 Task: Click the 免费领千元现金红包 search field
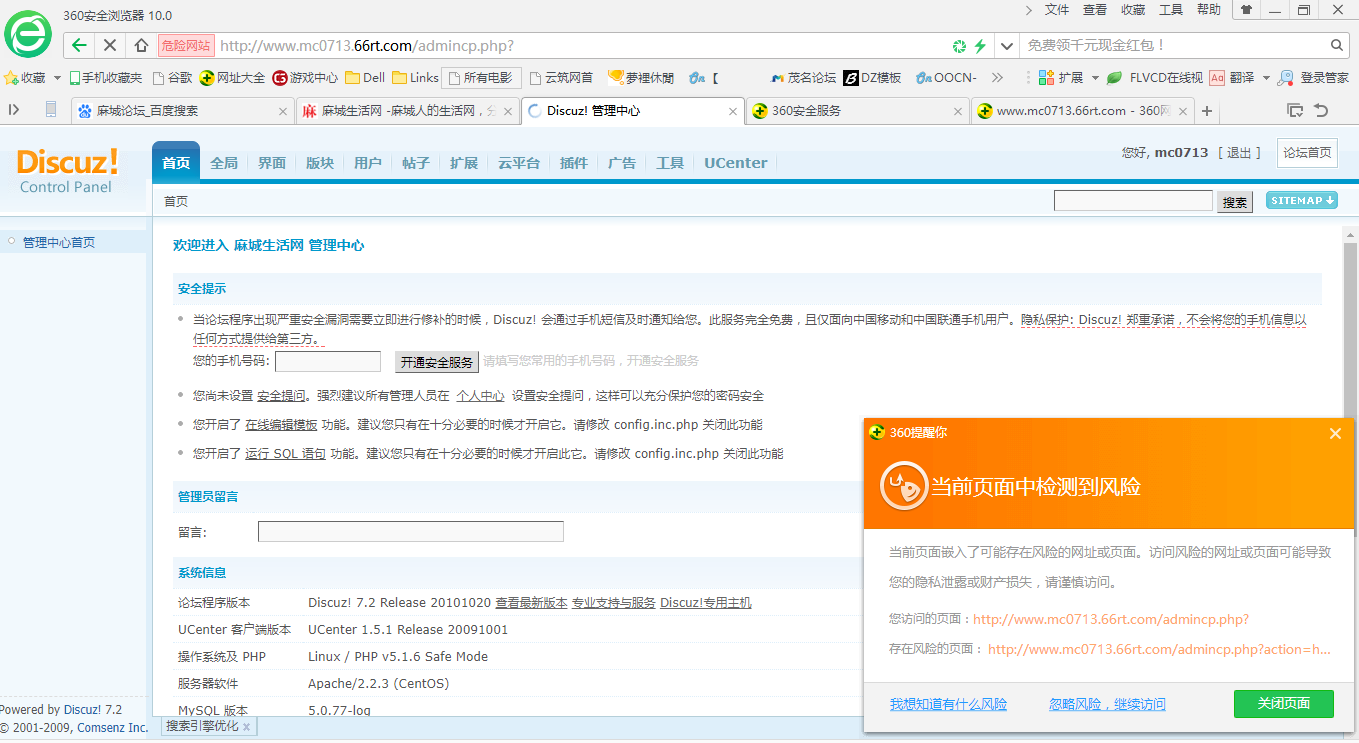(x=1174, y=46)
